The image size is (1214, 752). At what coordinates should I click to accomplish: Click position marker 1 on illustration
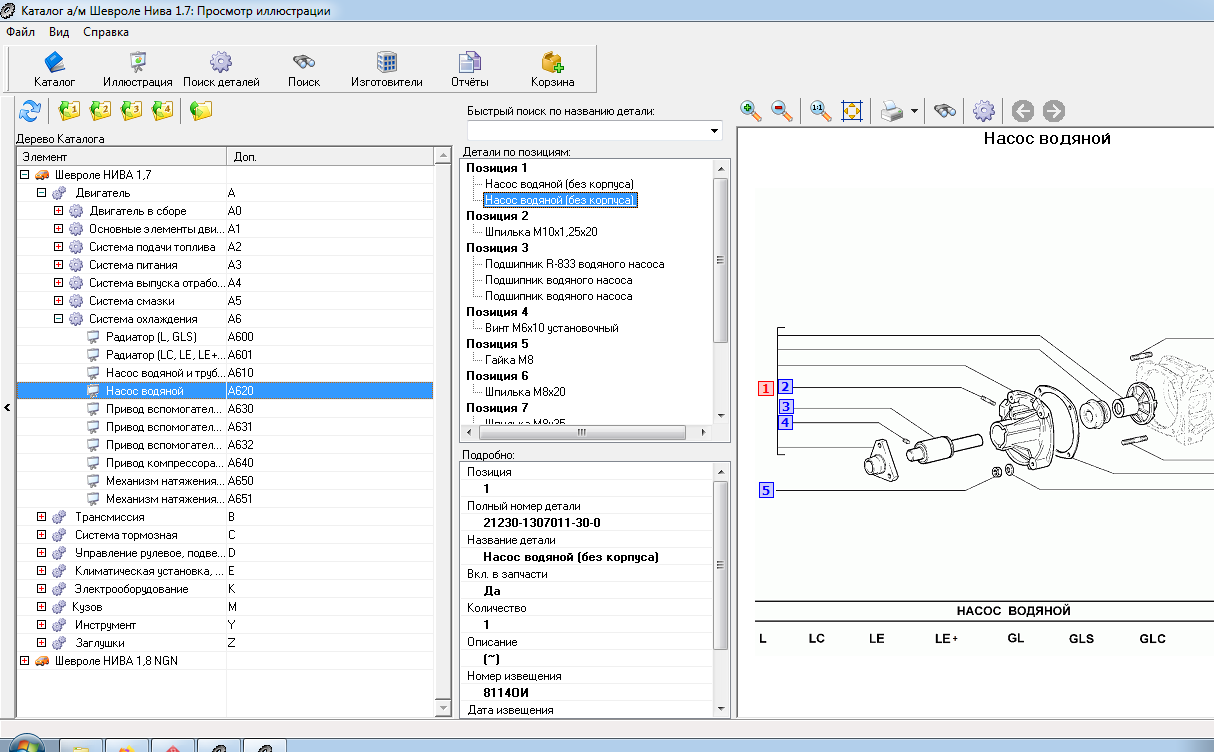click(766, 388)
